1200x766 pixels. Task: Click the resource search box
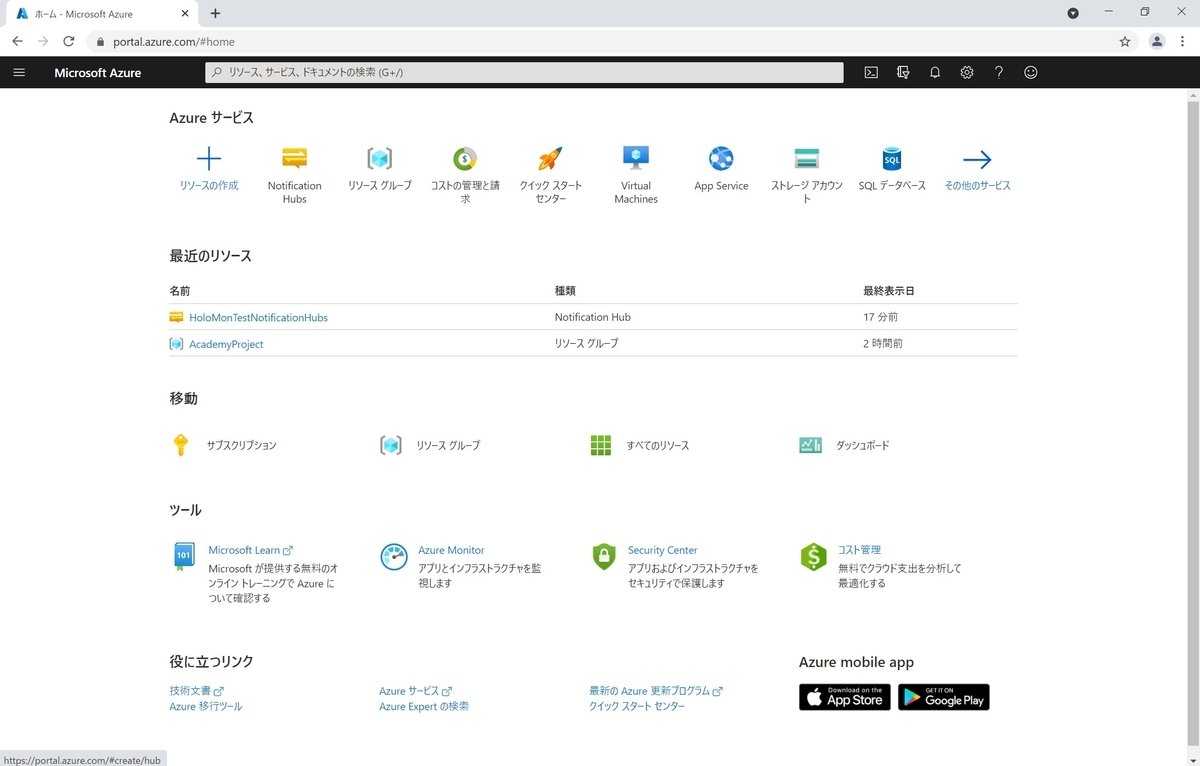[524, 72]
